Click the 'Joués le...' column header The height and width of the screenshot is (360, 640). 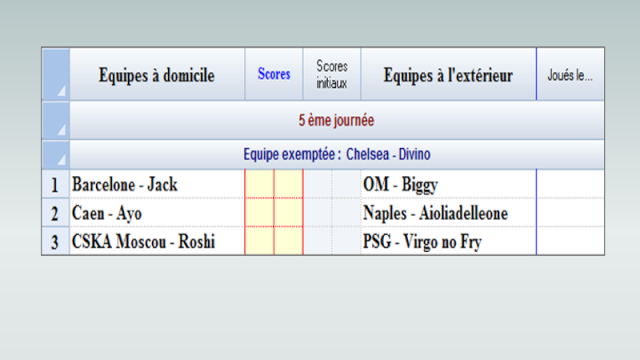coord(570,74)
